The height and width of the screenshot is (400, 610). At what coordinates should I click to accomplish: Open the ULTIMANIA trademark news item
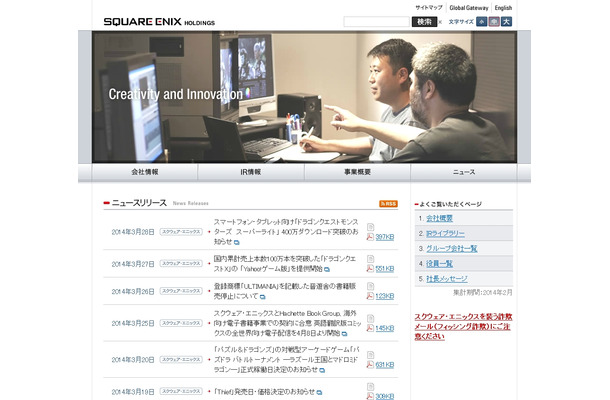click(x=285, y=291)
